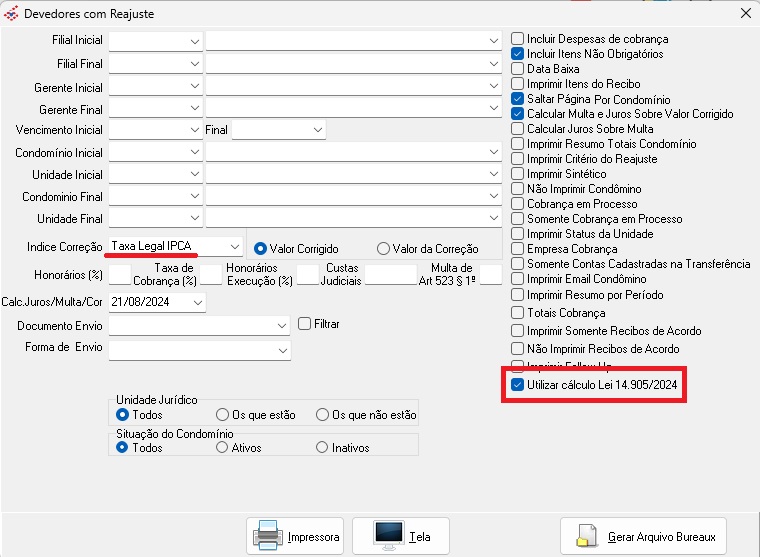Check the Filtrar checkbox

pos(306,324)
